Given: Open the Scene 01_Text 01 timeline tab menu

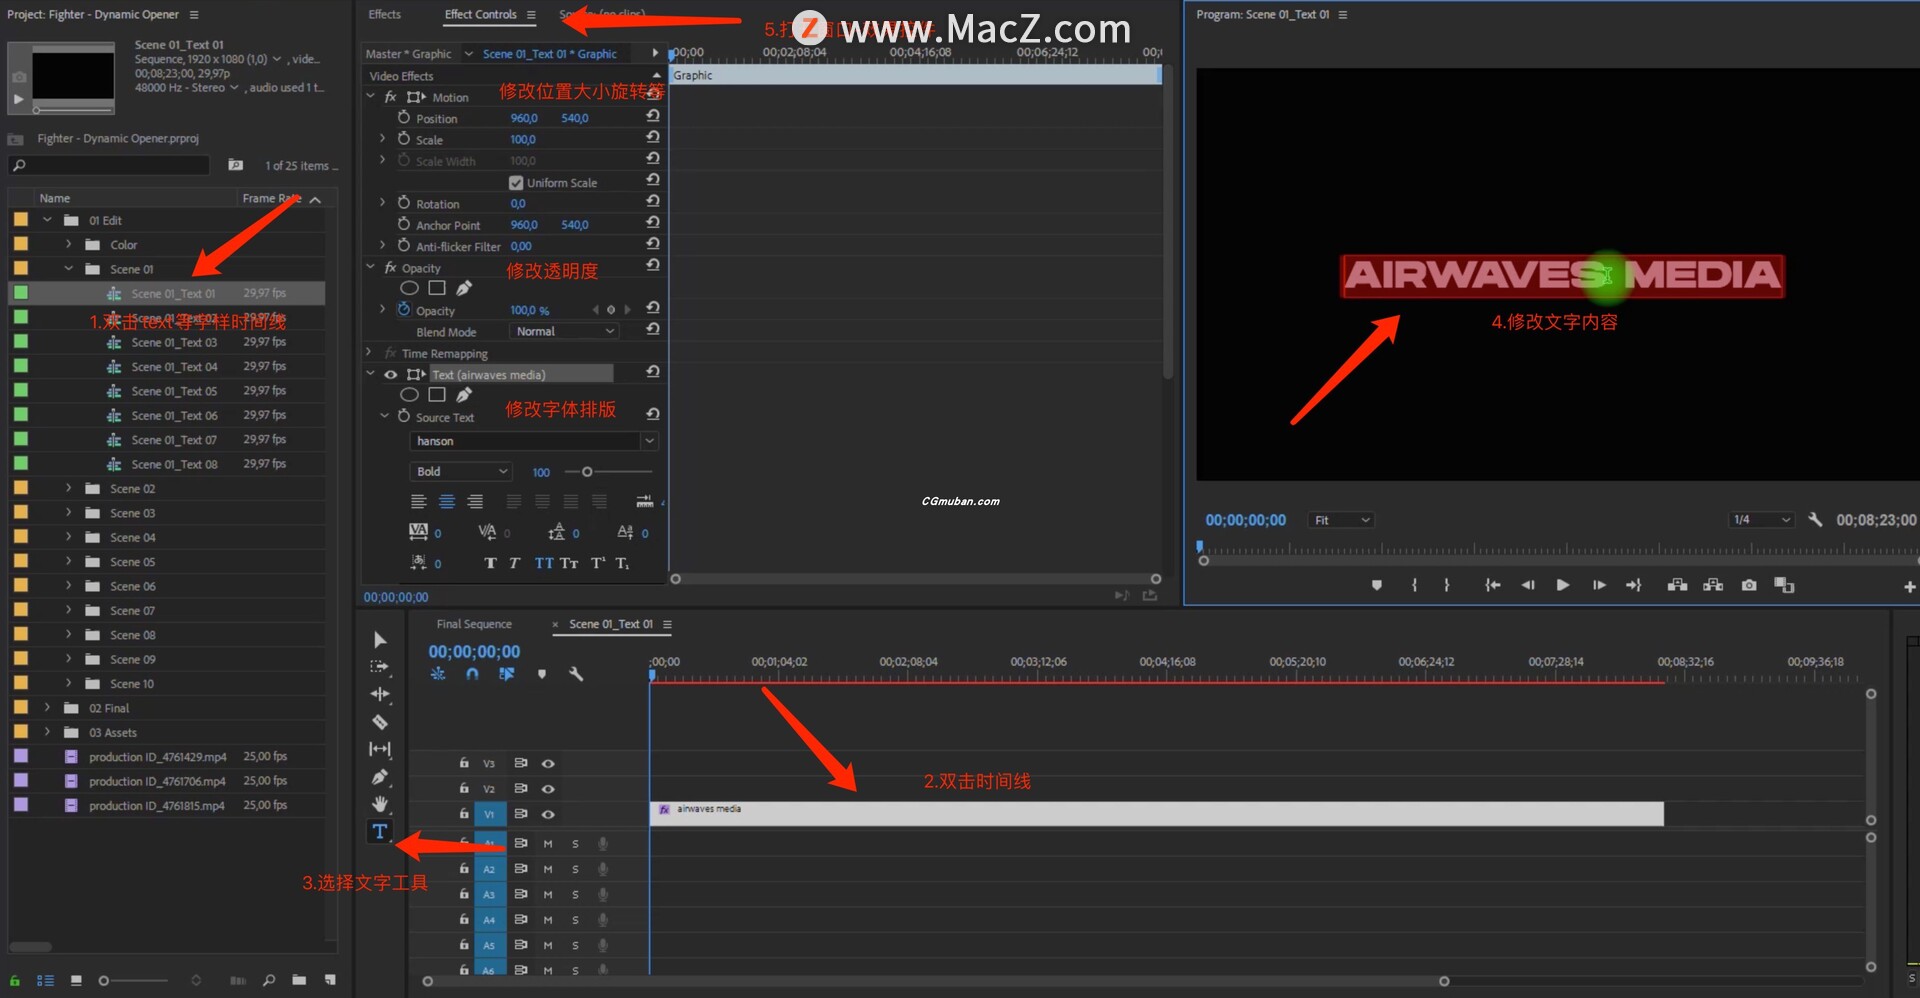Looking at the screenshot, I should point(667,624).
